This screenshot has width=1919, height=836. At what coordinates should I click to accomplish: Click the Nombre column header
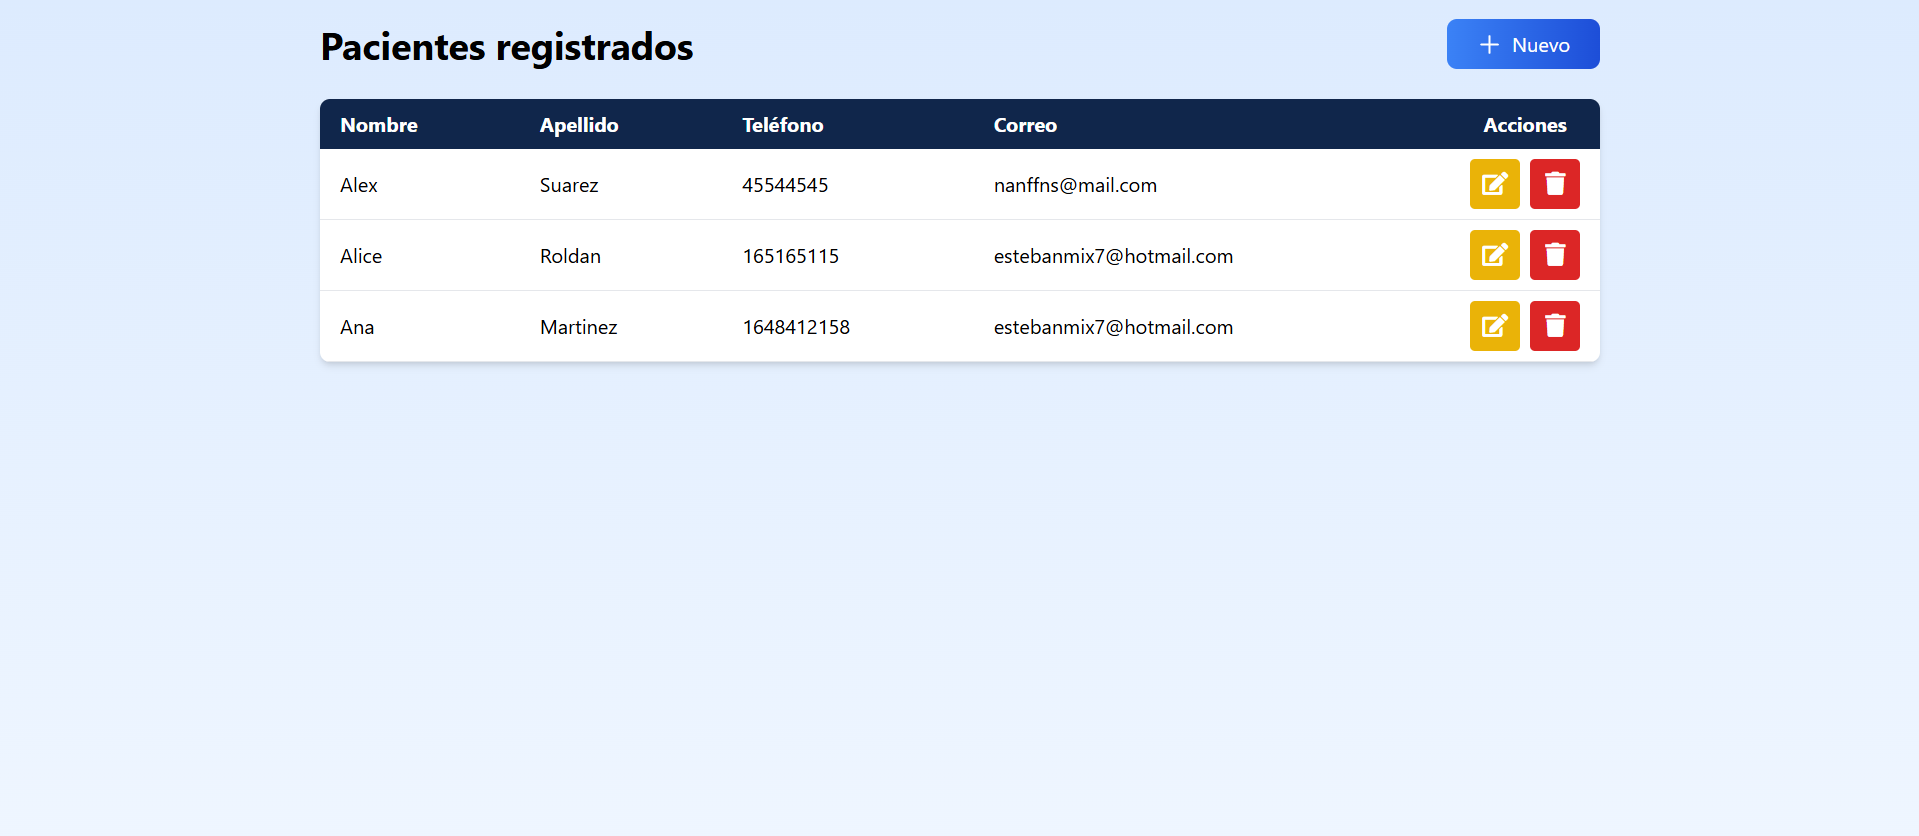pos(379,125)
